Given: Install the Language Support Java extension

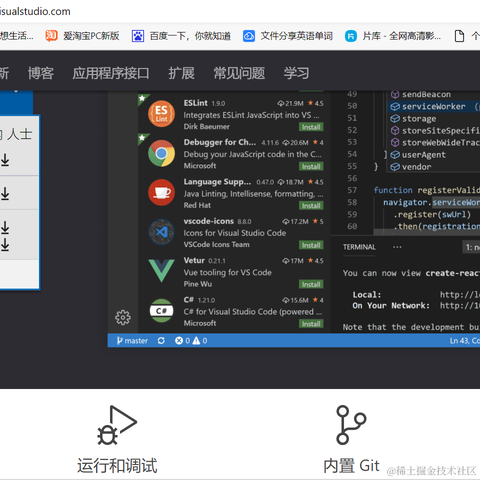Looking at the screenshot, I should pyautogui.click(x=311, y=206).
